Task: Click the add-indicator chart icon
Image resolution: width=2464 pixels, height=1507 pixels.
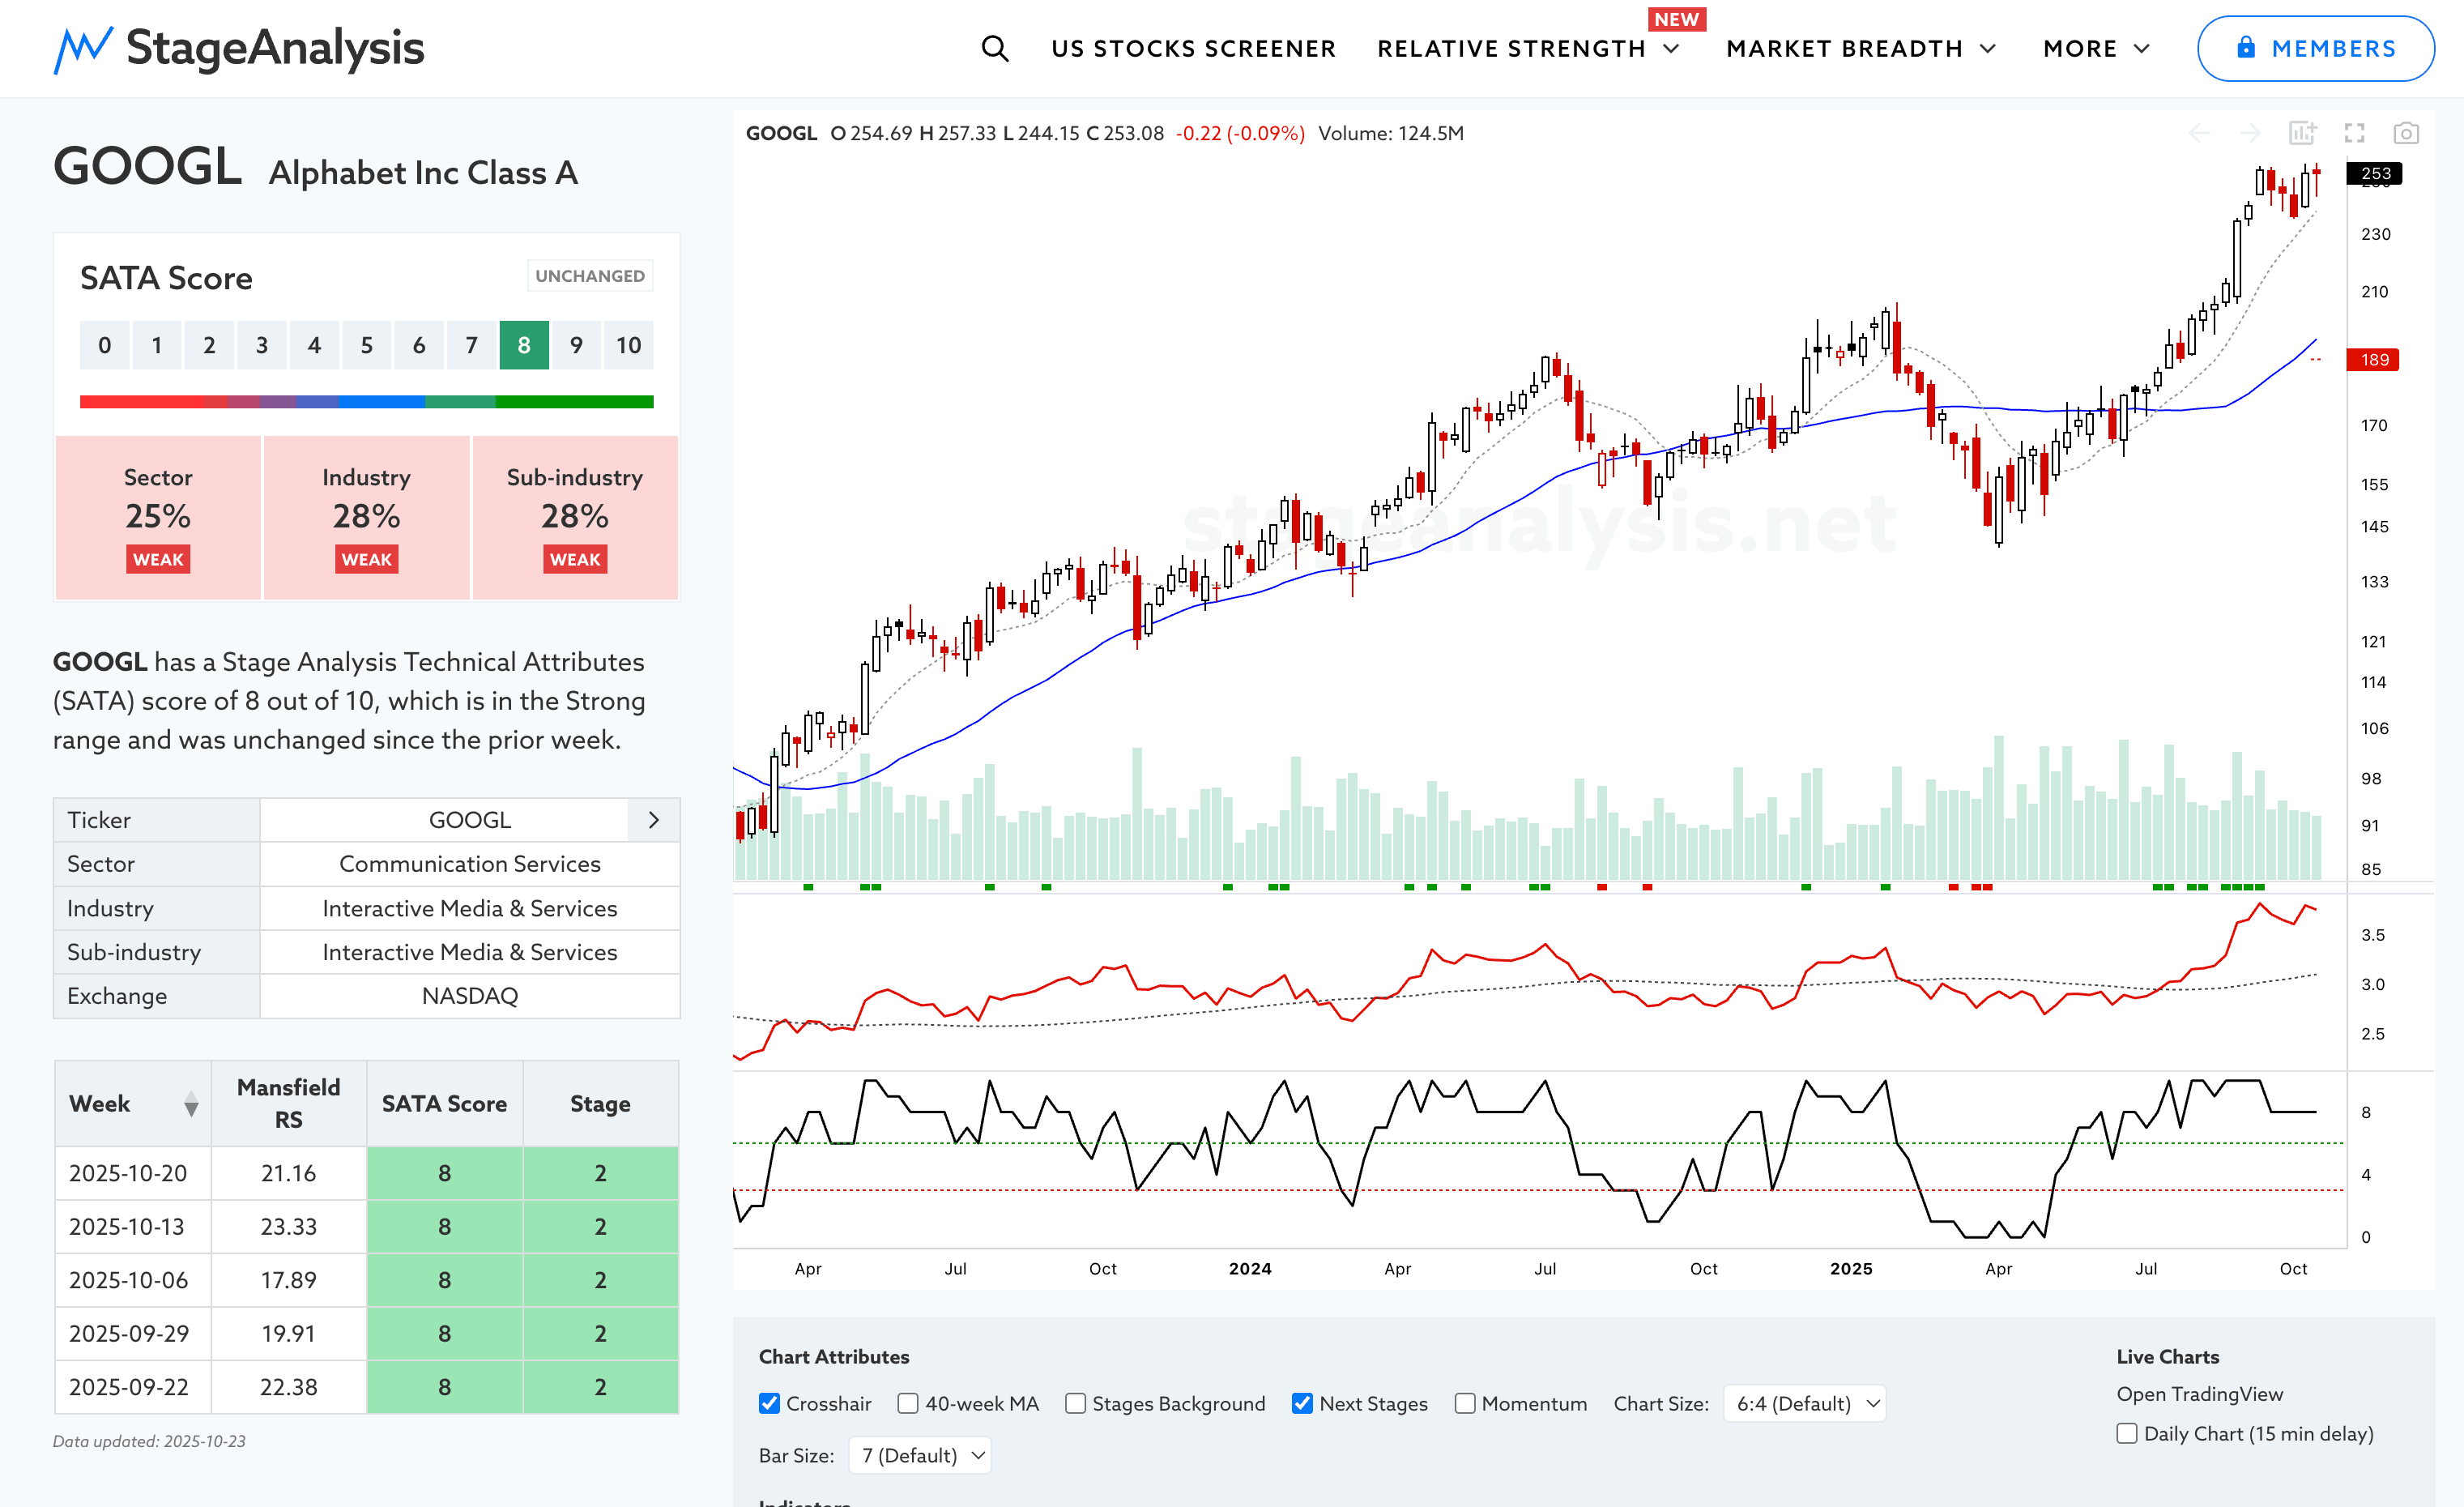Action: point(2302,133)
